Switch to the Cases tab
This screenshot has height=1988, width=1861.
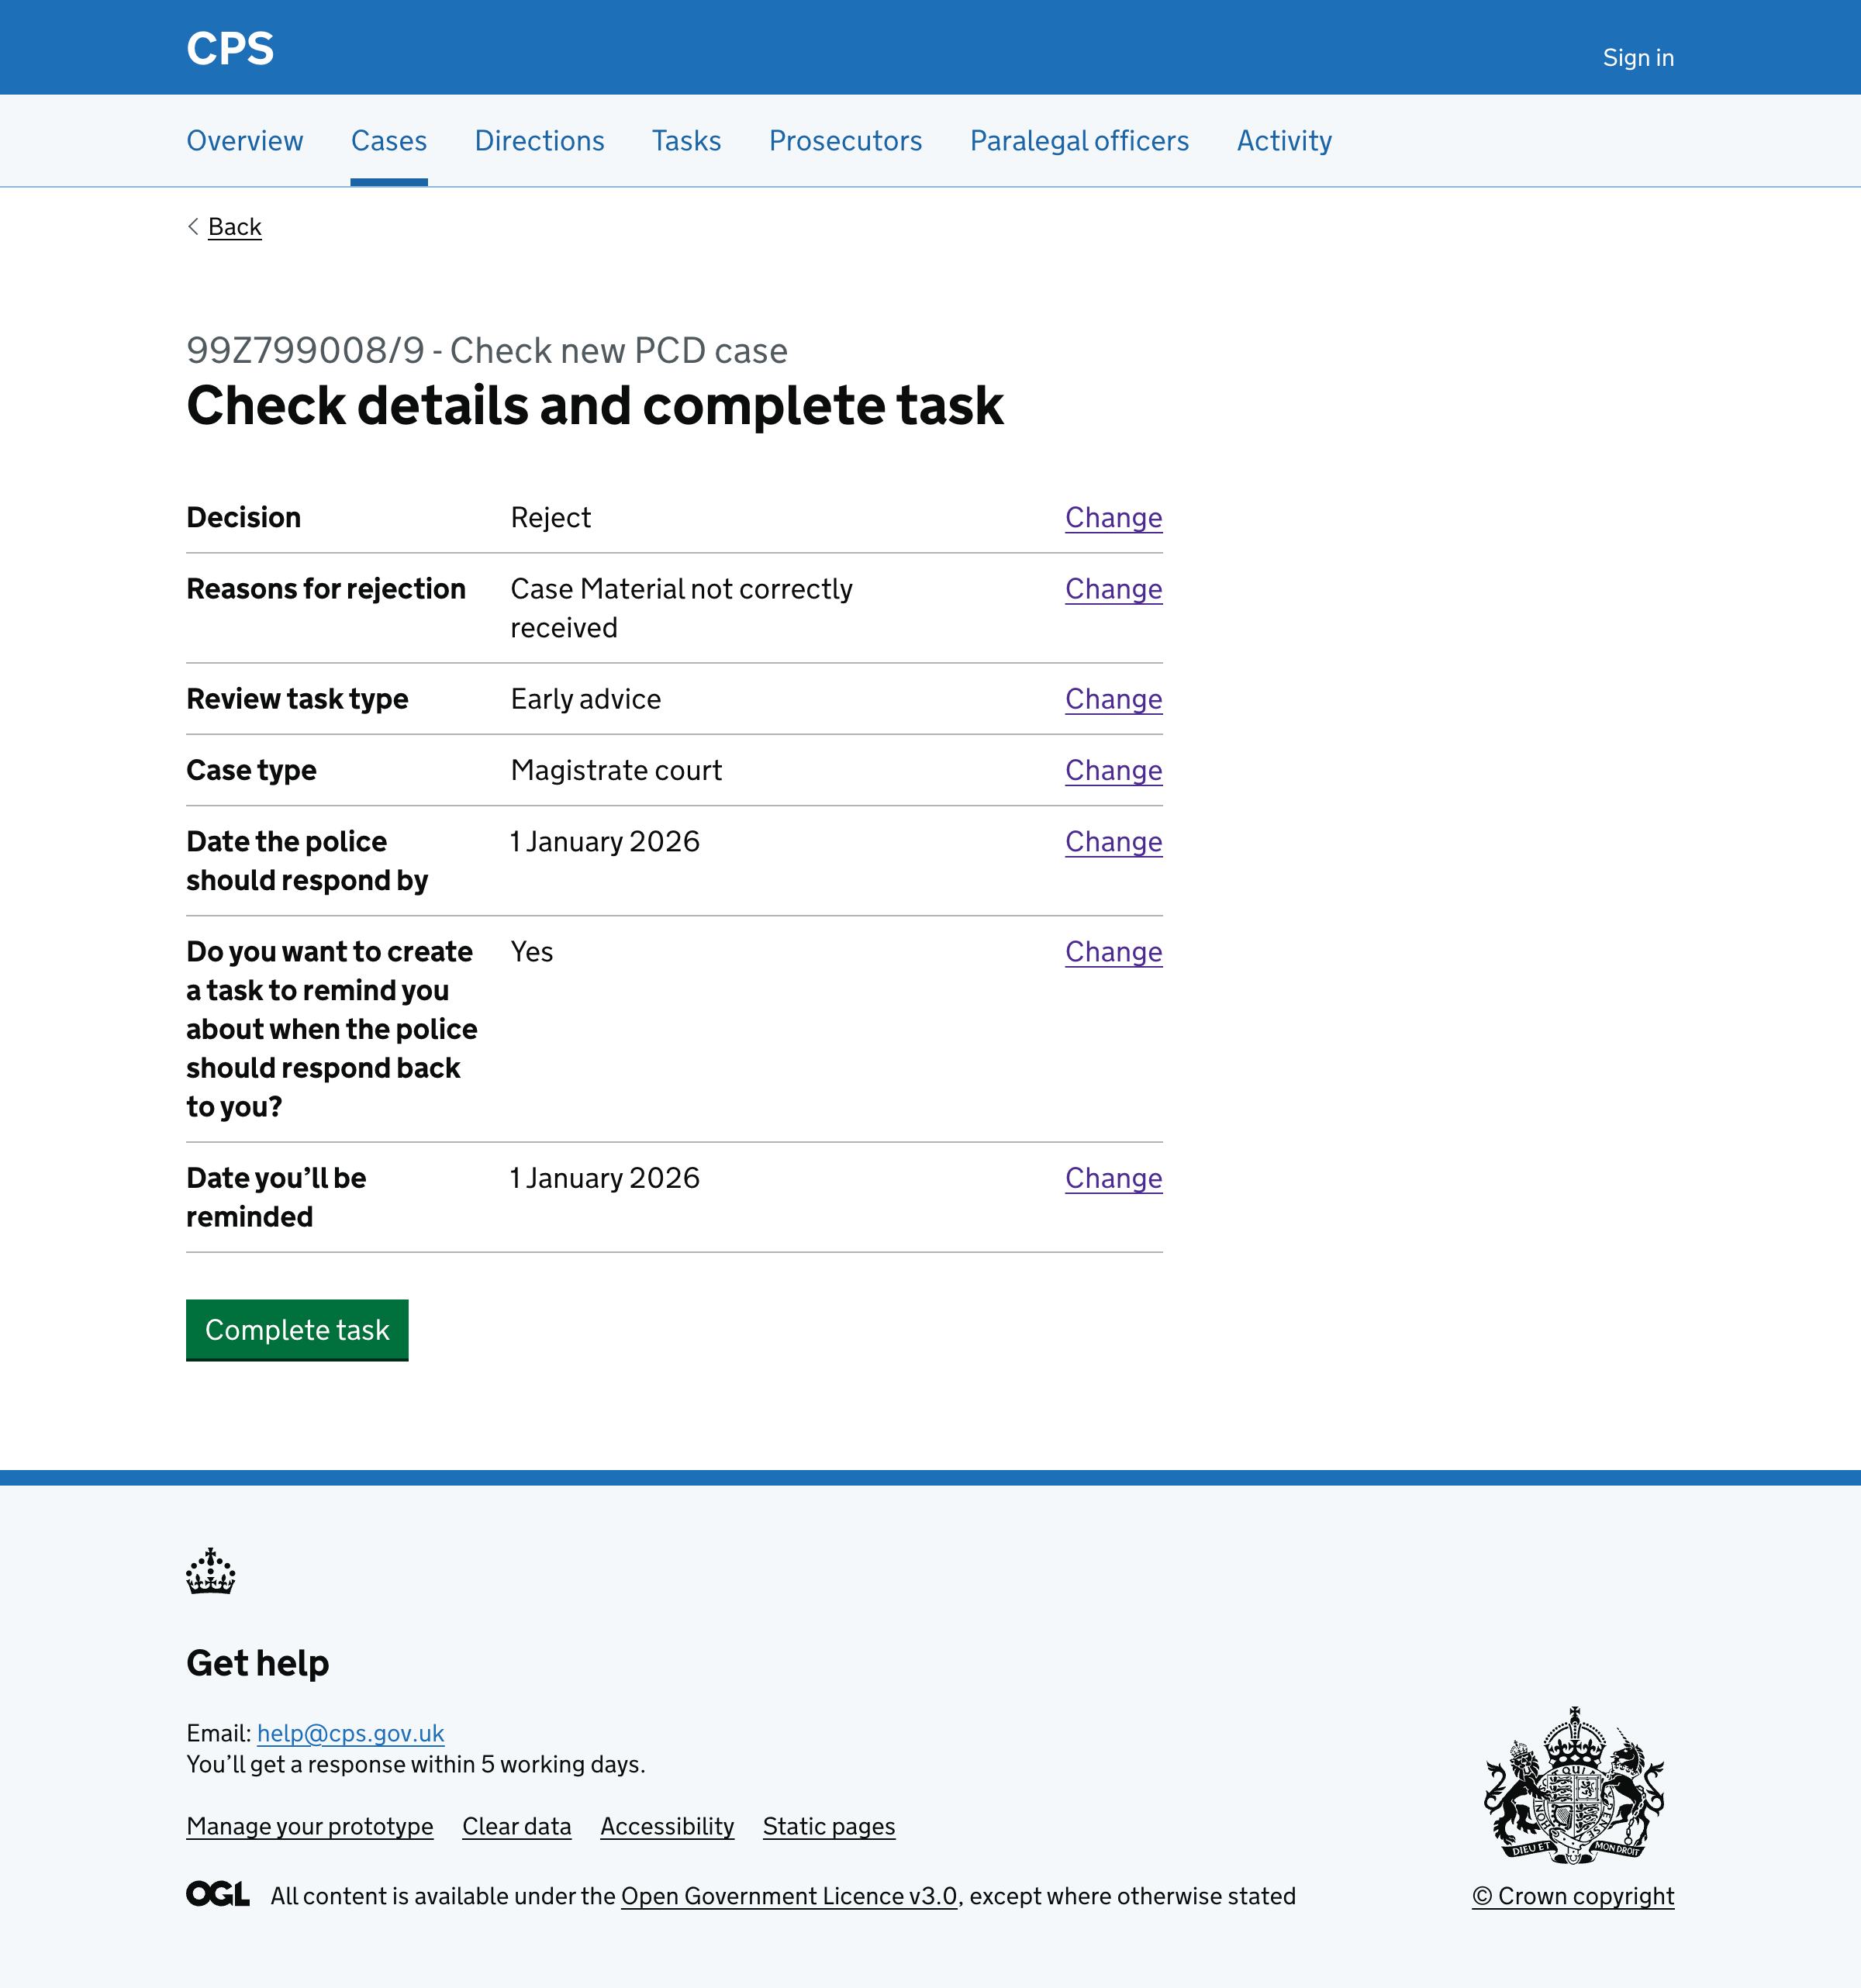(388, 141)
